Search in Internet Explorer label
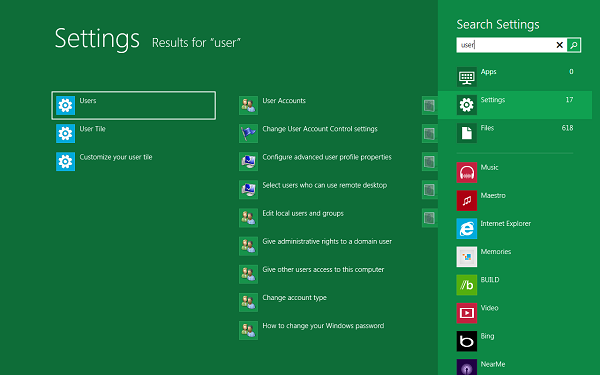Viewport: 600px width, 375px height. [505, 223]
